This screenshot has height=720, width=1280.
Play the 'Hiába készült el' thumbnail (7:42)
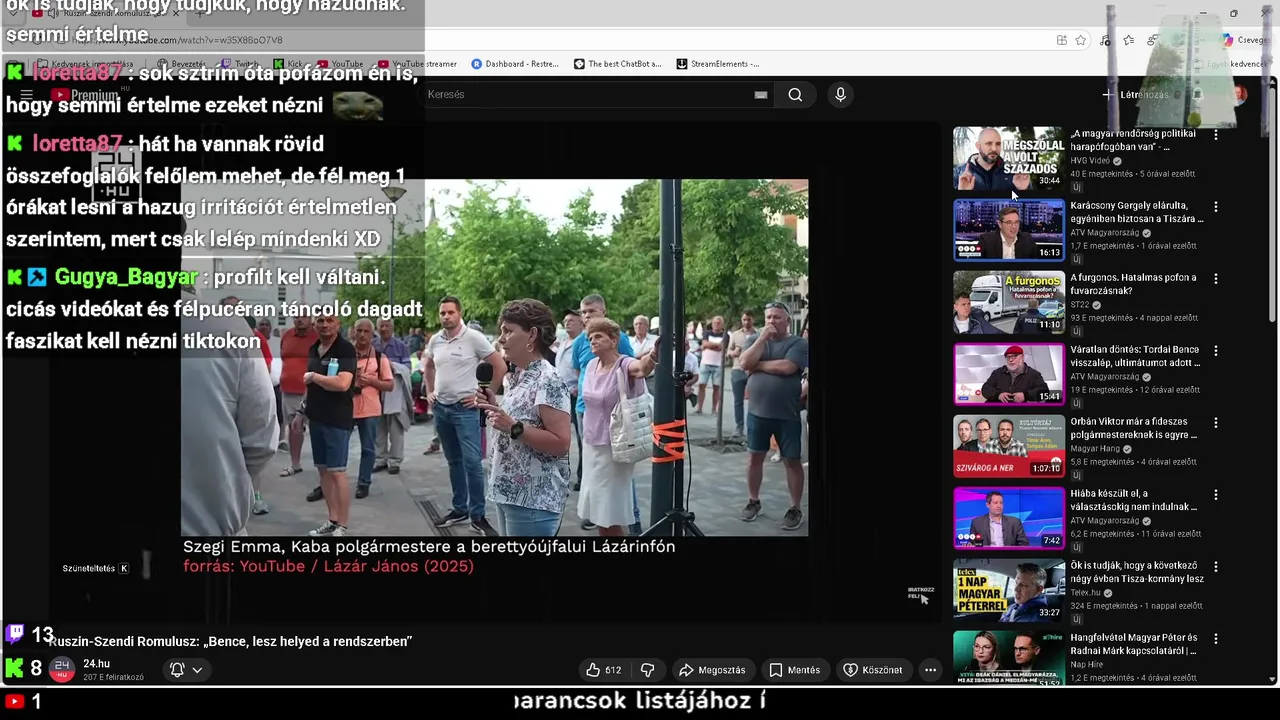click(x=1008, y=518)
